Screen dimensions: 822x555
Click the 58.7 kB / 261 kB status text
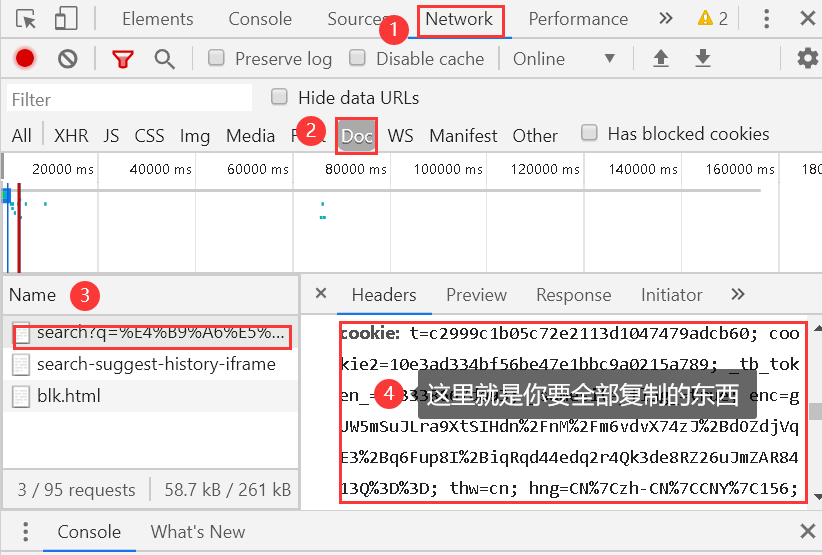[x=228, y=489]
